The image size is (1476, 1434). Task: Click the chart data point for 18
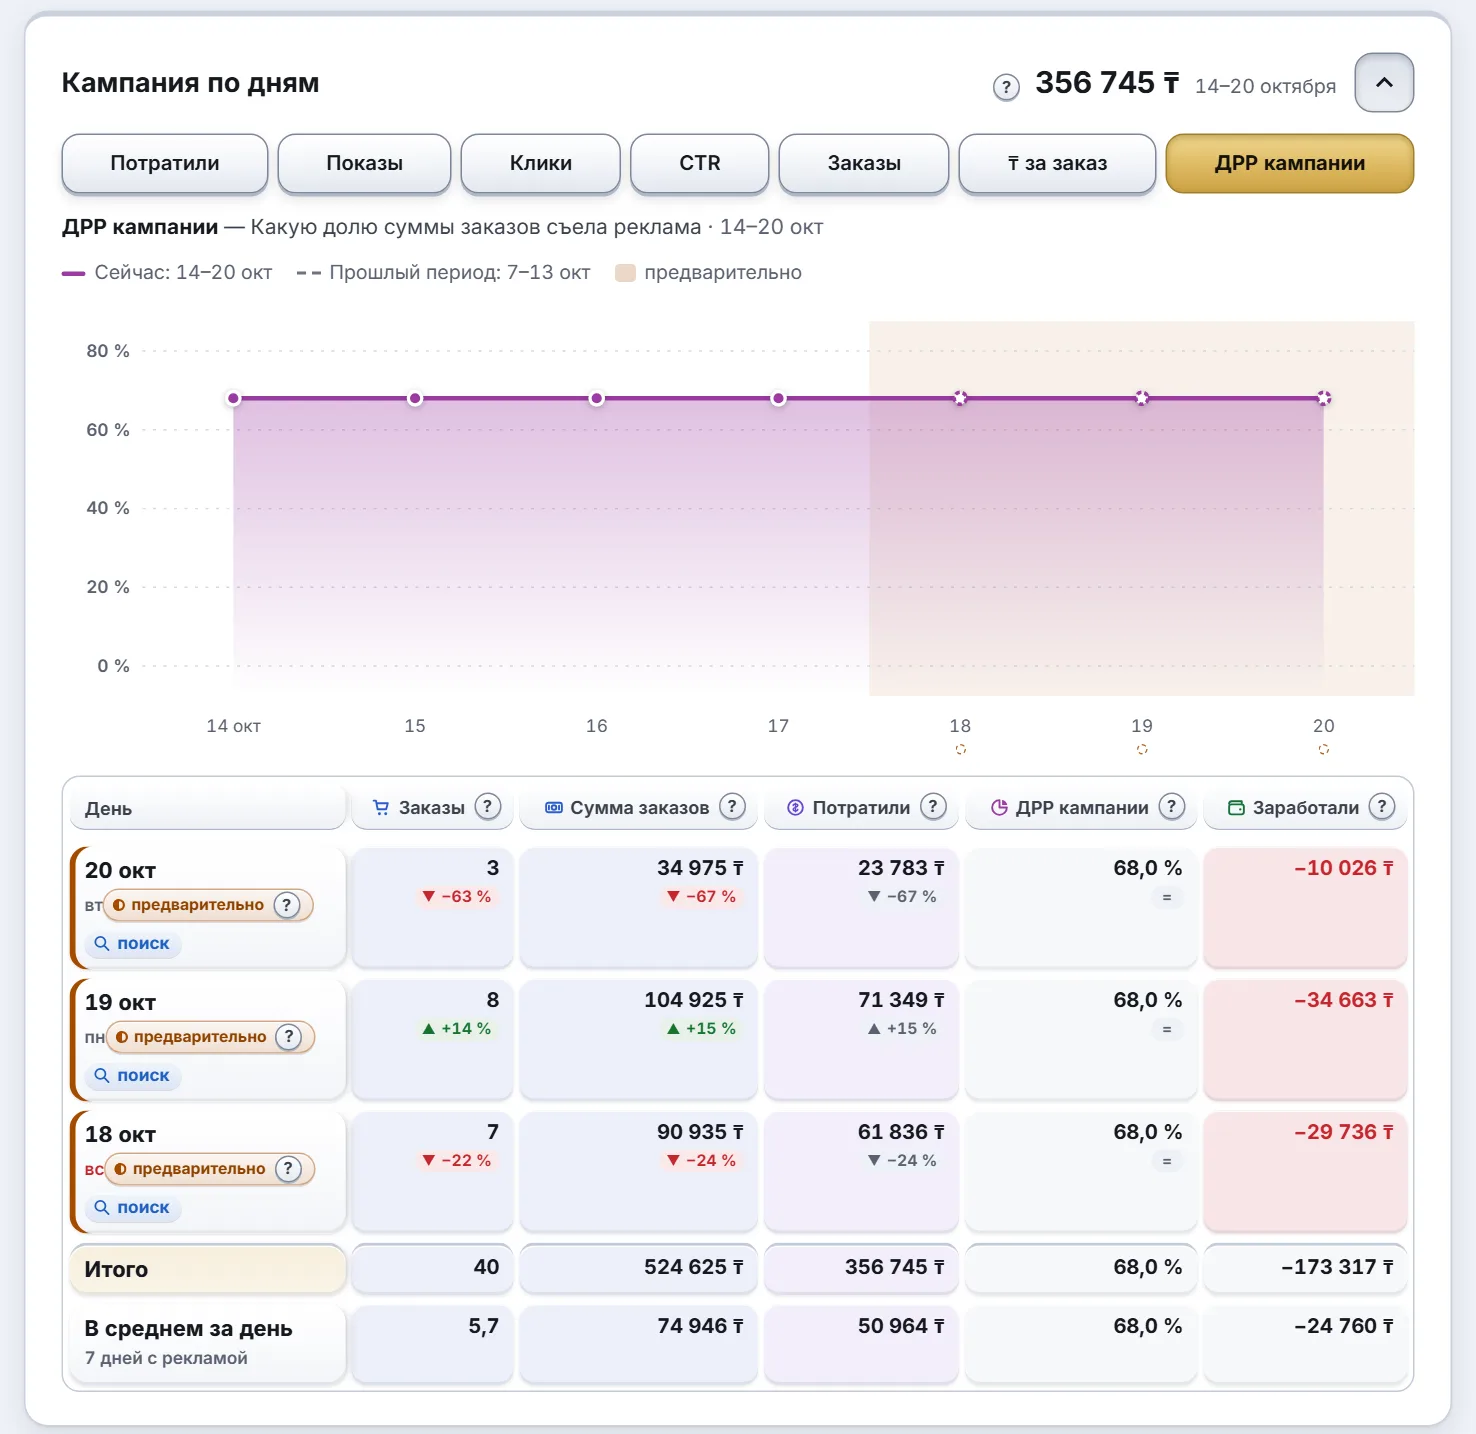pyautogui.click(x=960, y=398)
